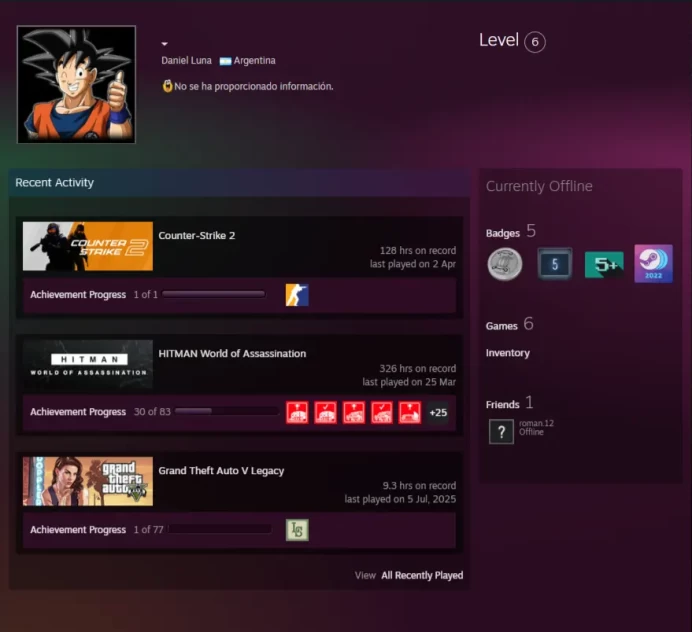View the first red HITMAN achievement icon
This screenshot has width=692, height=632.
pyautogui.click(x=297, y=413)
